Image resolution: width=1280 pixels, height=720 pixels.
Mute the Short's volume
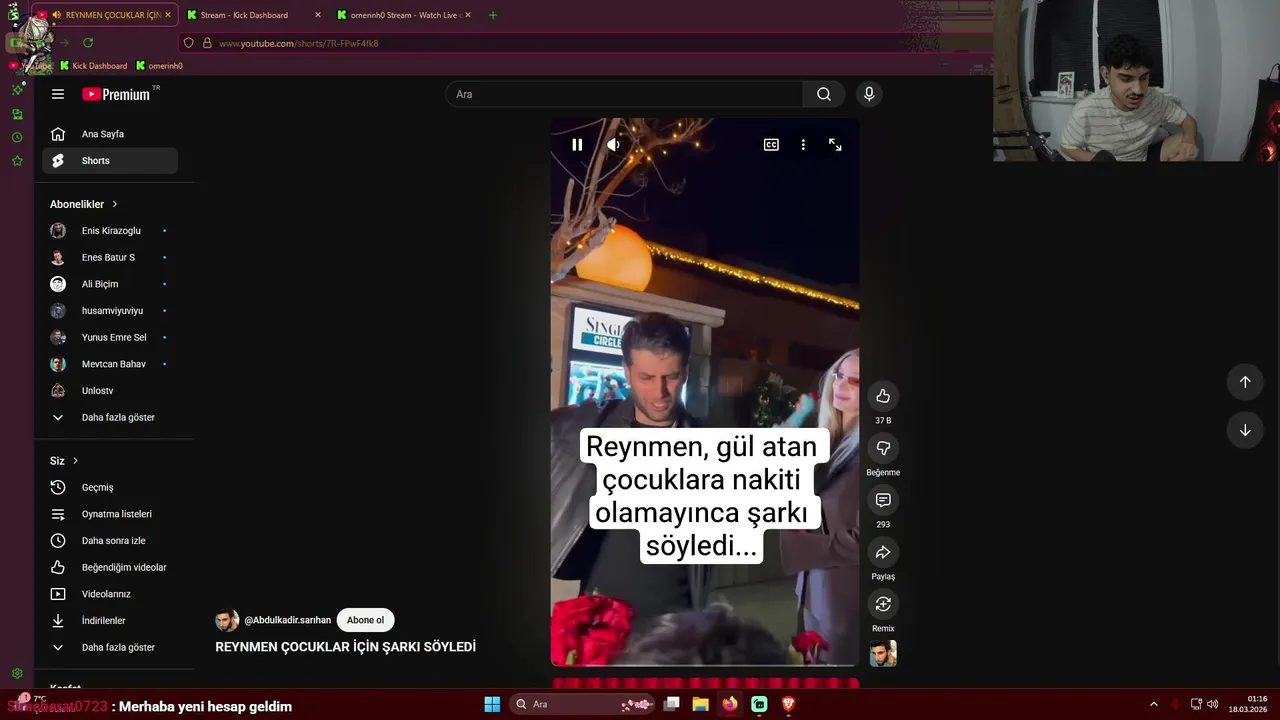614,145
